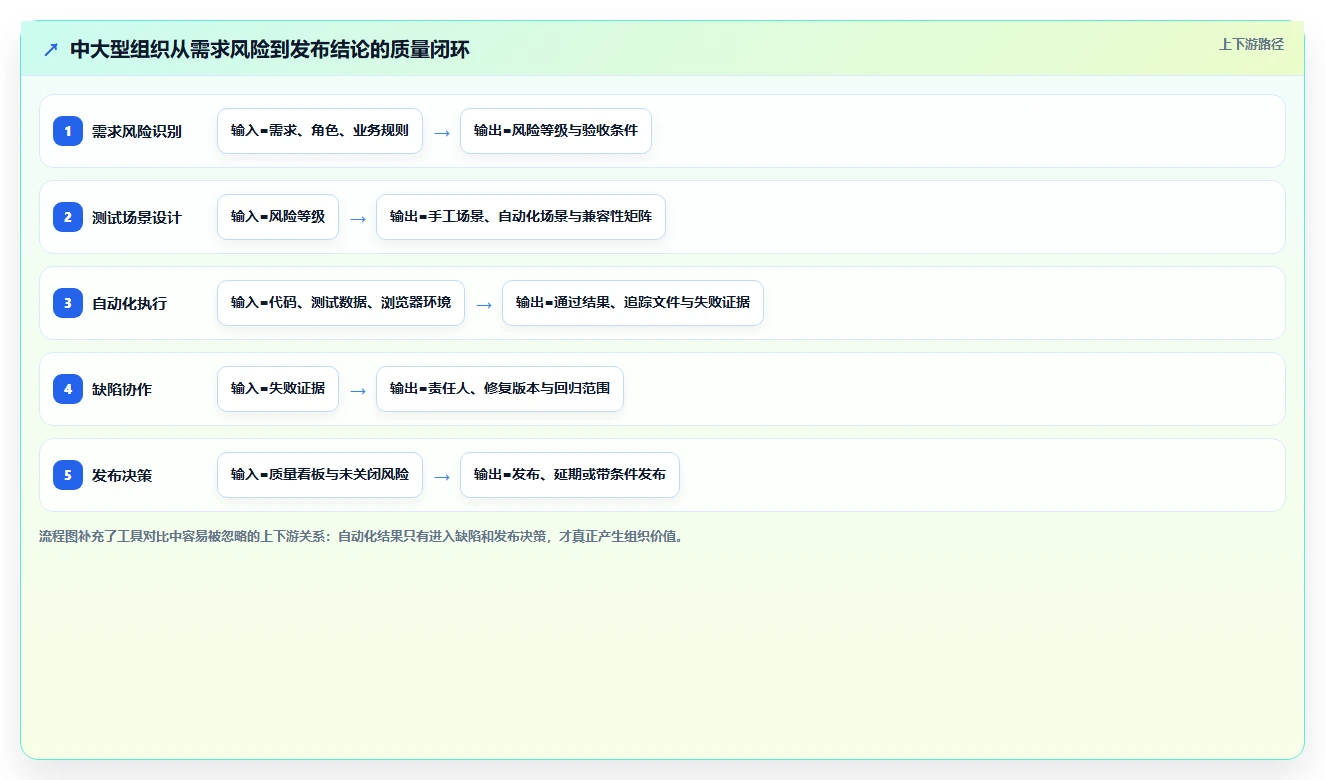This screenshot has height=780, width=1325.
Task: Select step number 5 badge
Action: [68, 474]
